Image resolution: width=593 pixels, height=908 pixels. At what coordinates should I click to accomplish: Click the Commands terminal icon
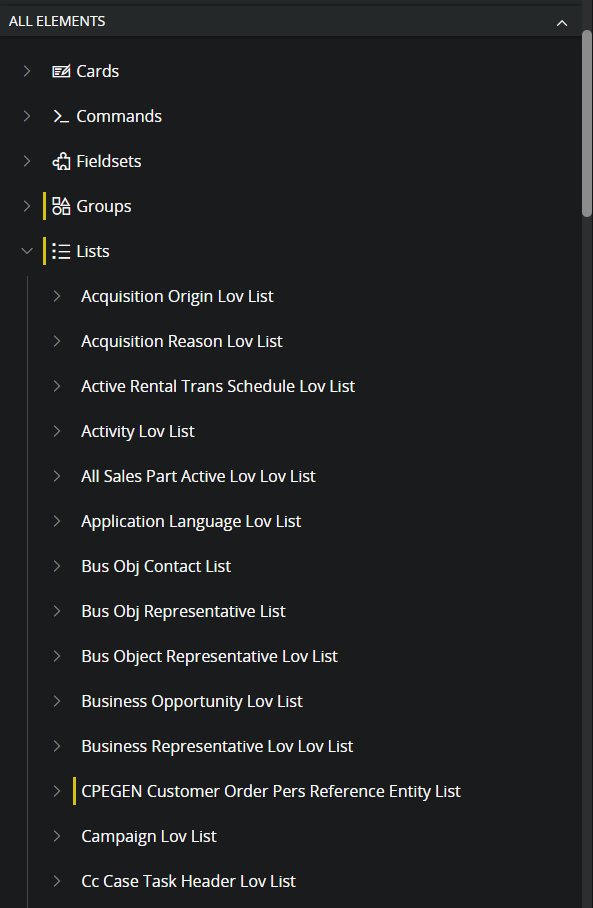(x=61, y=116)
